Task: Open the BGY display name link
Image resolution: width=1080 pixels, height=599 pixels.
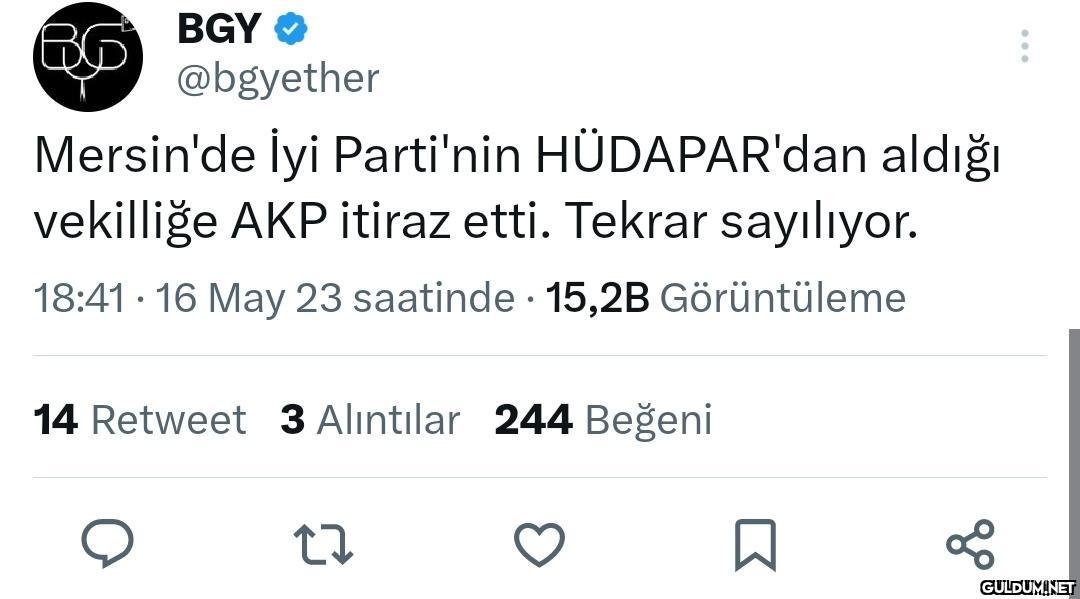Action: (x=219, y=30)
